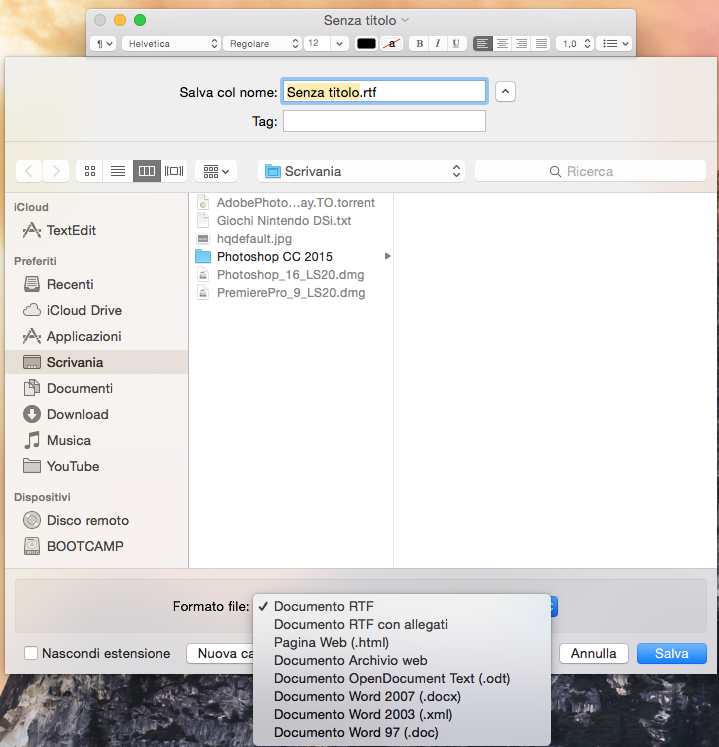
Task: Open the Senza titolo title dropdown arrow
Action: (x=405, y=20)
